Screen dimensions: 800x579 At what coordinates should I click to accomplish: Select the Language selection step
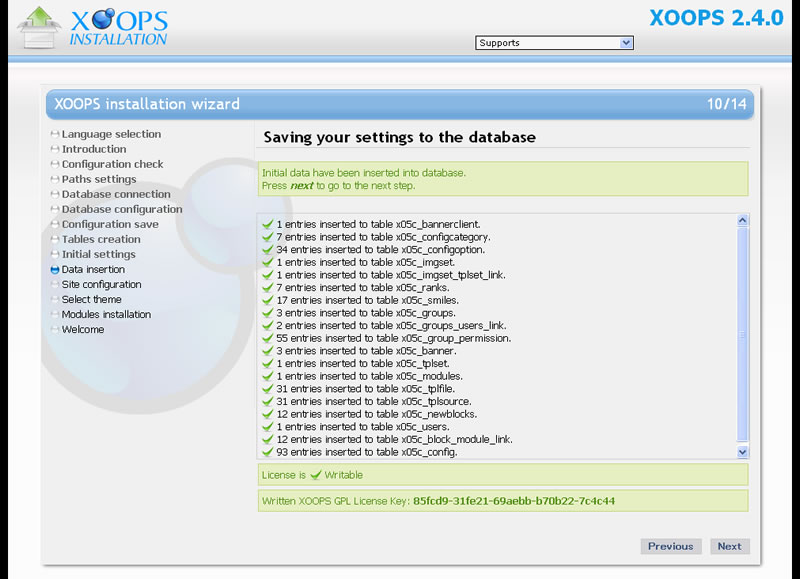tap(111, 134)
